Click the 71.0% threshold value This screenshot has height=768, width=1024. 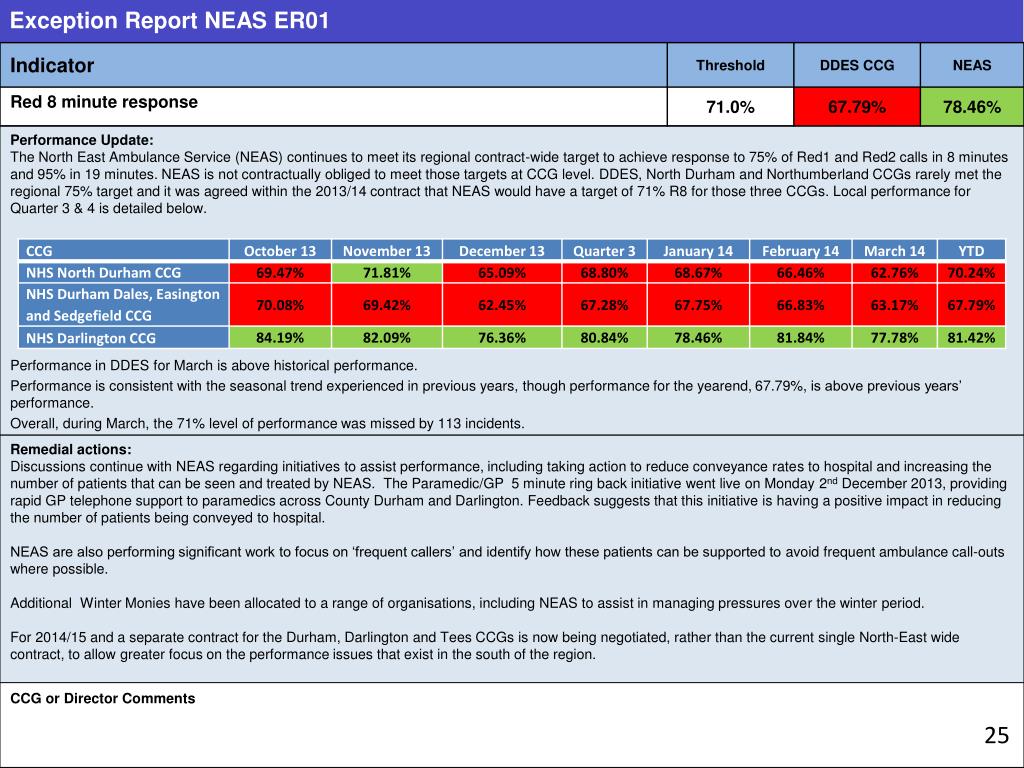coord(730,106)
